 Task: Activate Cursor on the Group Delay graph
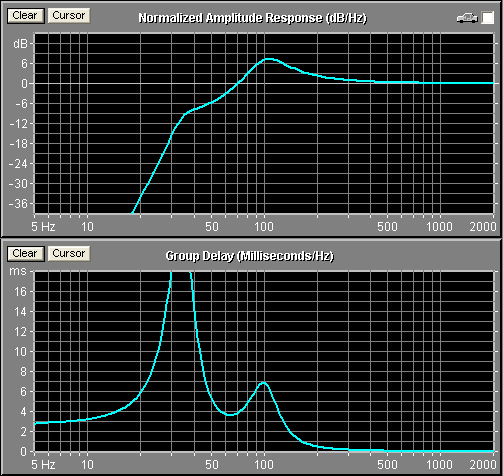[x=69, y=254]
